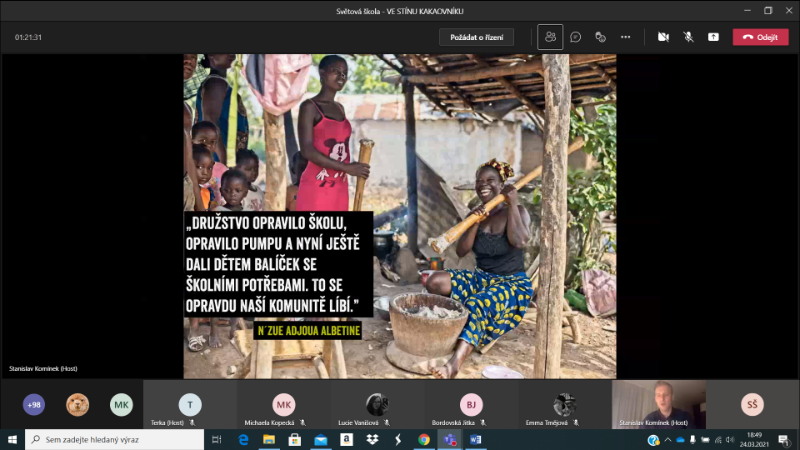The height and width of the screenshot is (450, 800).
Task: Share content with the screen share icon
Action: click(713, 37)
